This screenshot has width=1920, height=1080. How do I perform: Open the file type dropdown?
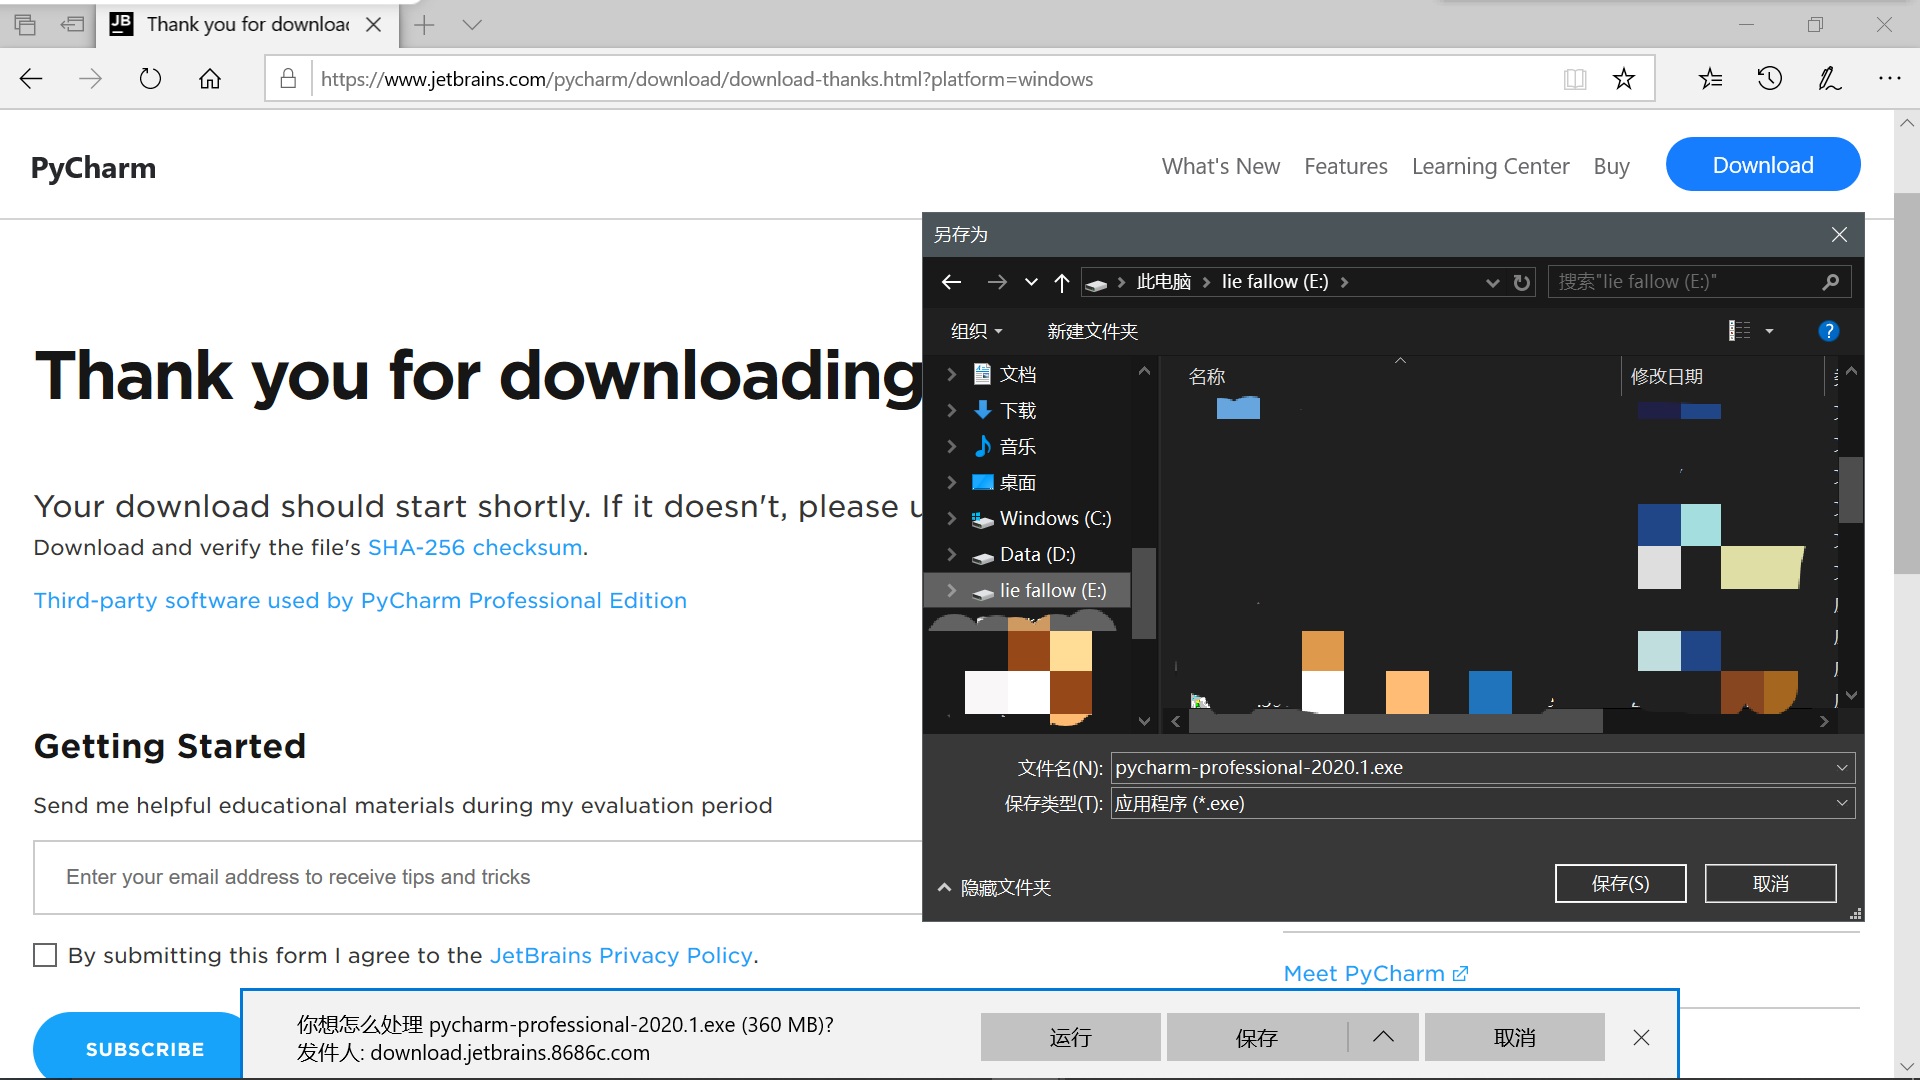tap(1842, 803)
